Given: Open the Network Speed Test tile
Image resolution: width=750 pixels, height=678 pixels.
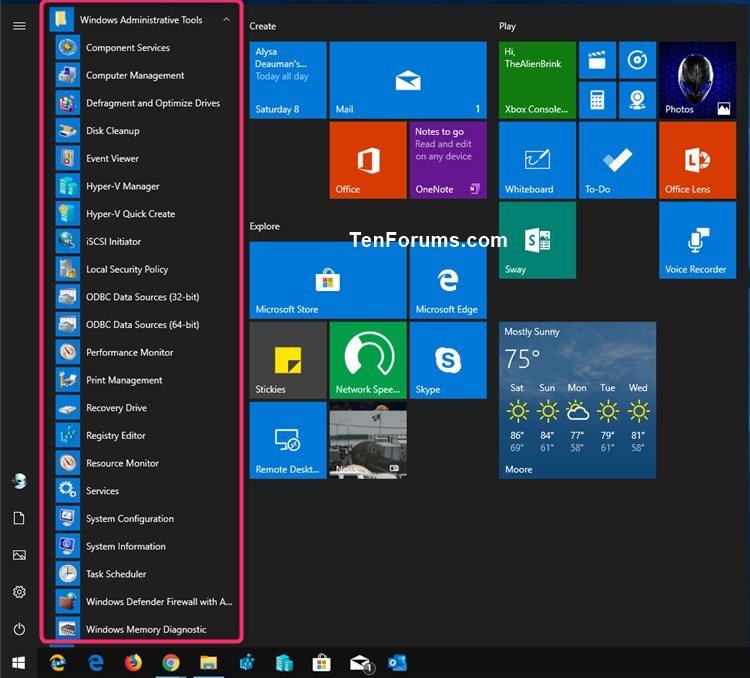Looking at the screenshot, I should coord(368,360).
